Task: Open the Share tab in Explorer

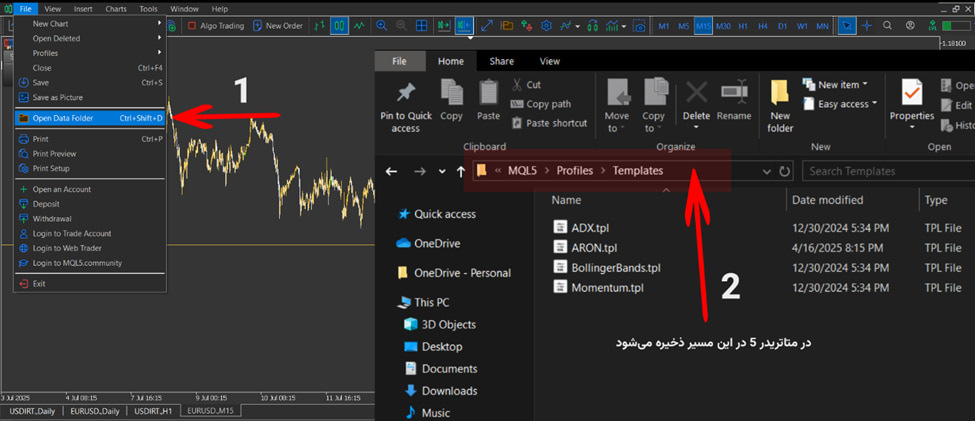Action: click(501, 61)
